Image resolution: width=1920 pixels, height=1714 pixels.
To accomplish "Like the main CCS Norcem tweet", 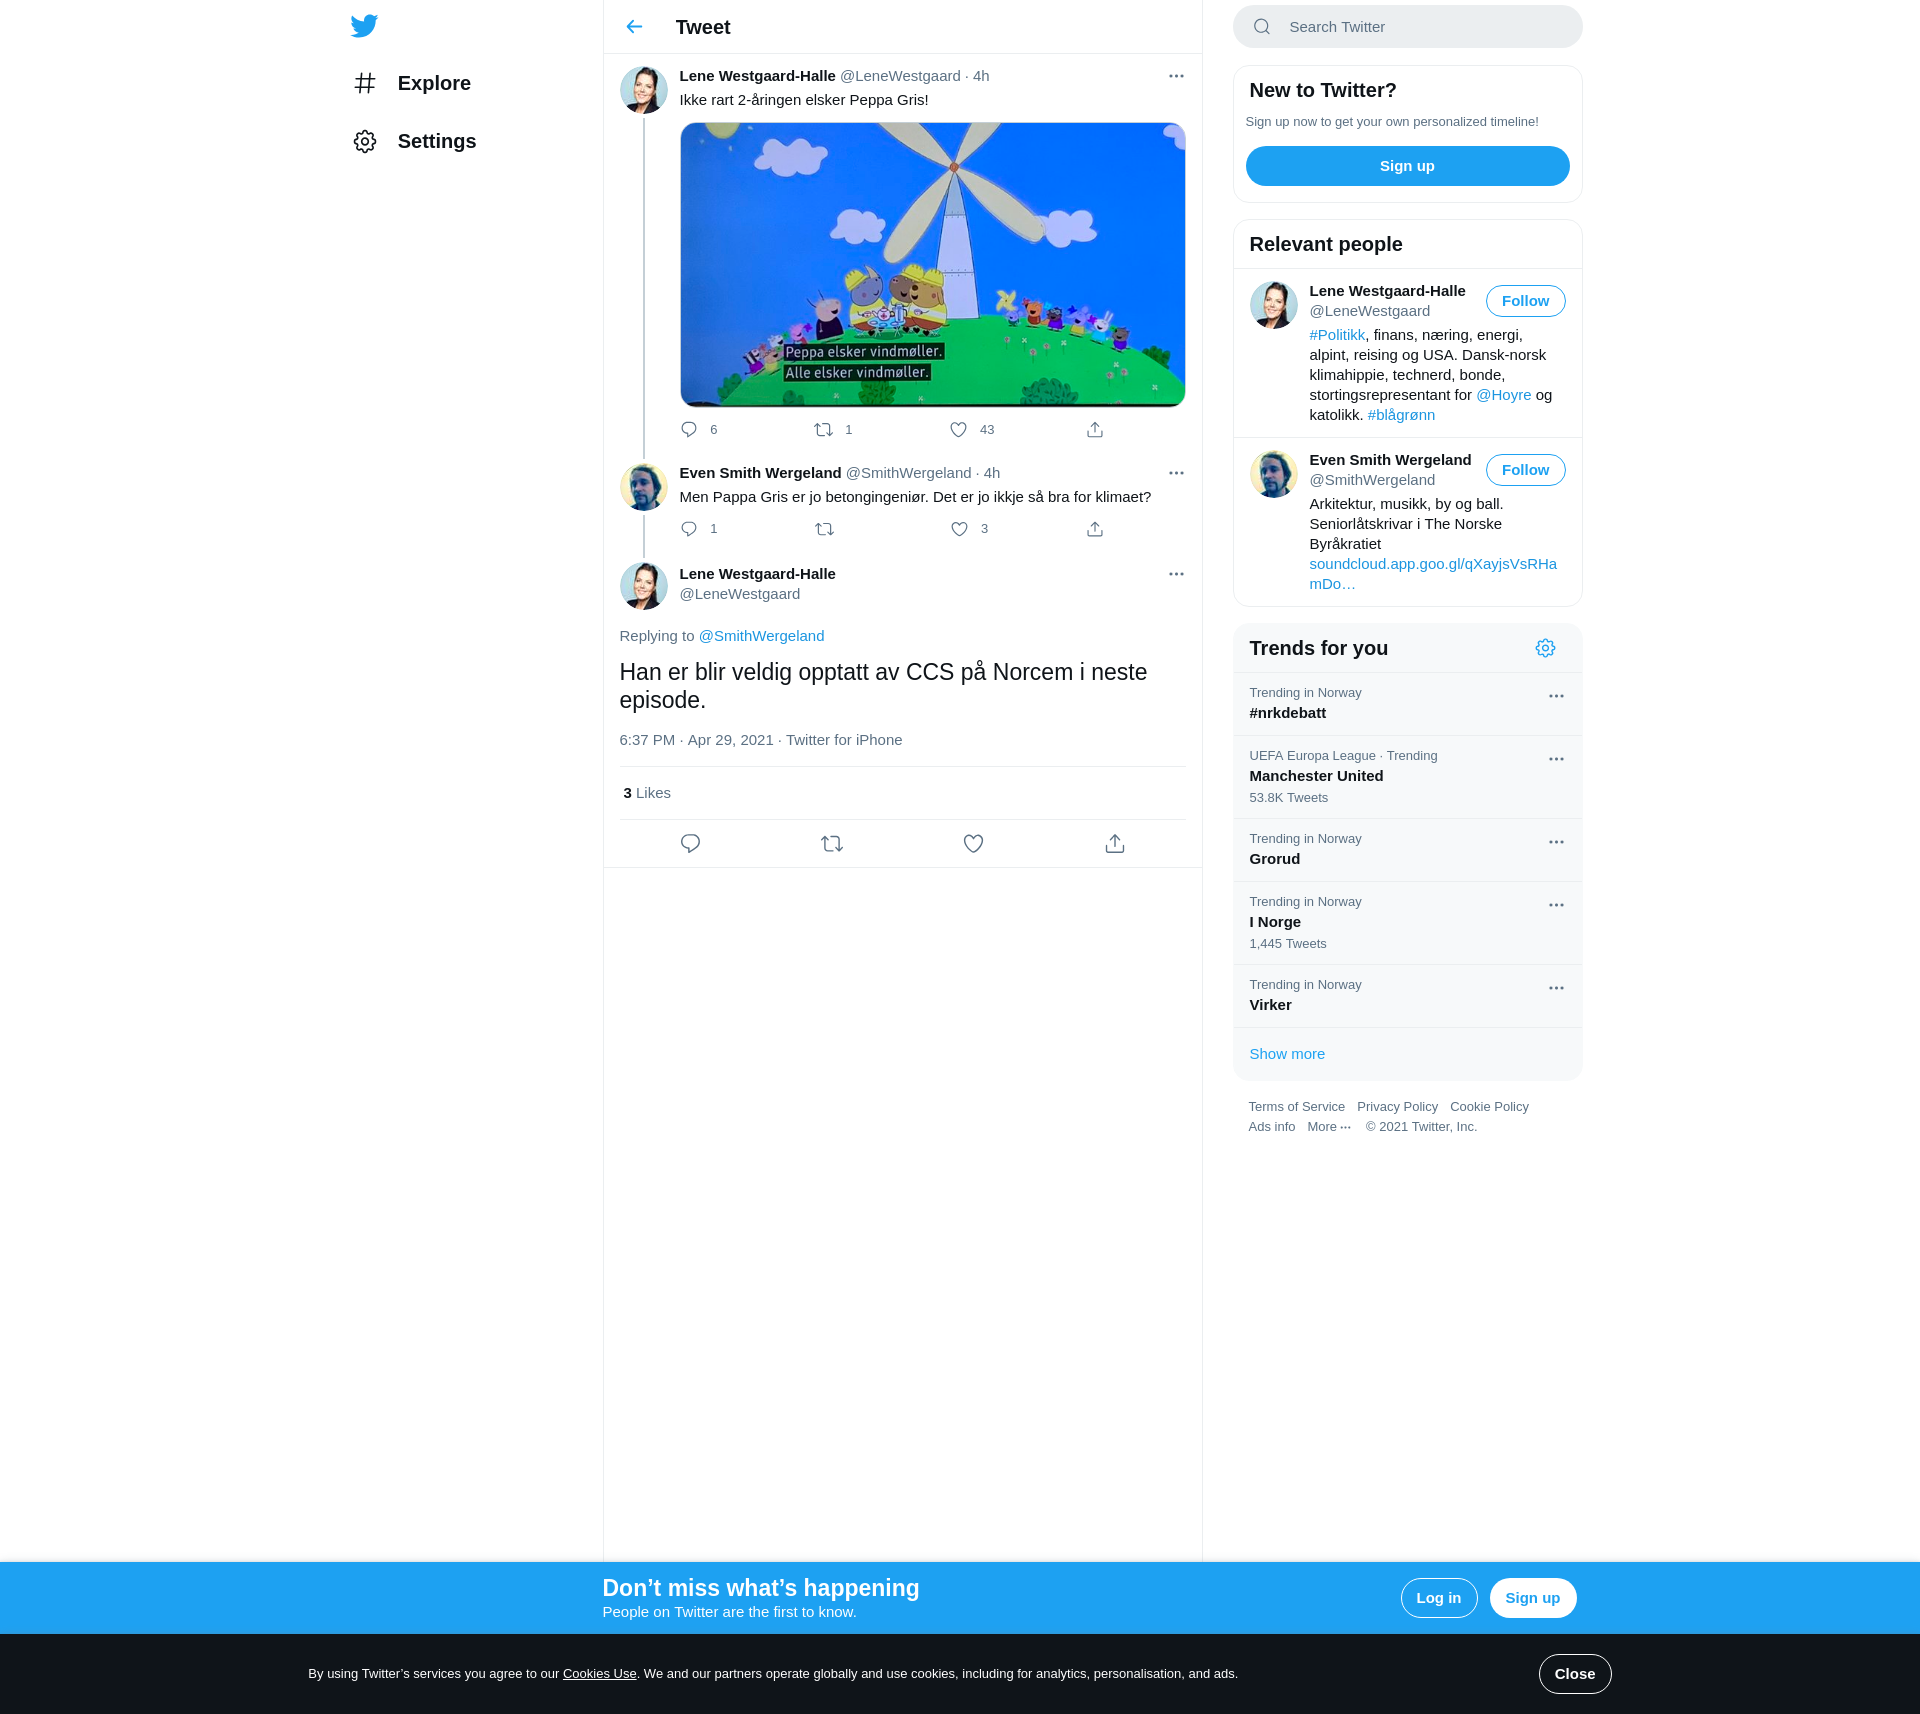I will (x=973, y=844).
